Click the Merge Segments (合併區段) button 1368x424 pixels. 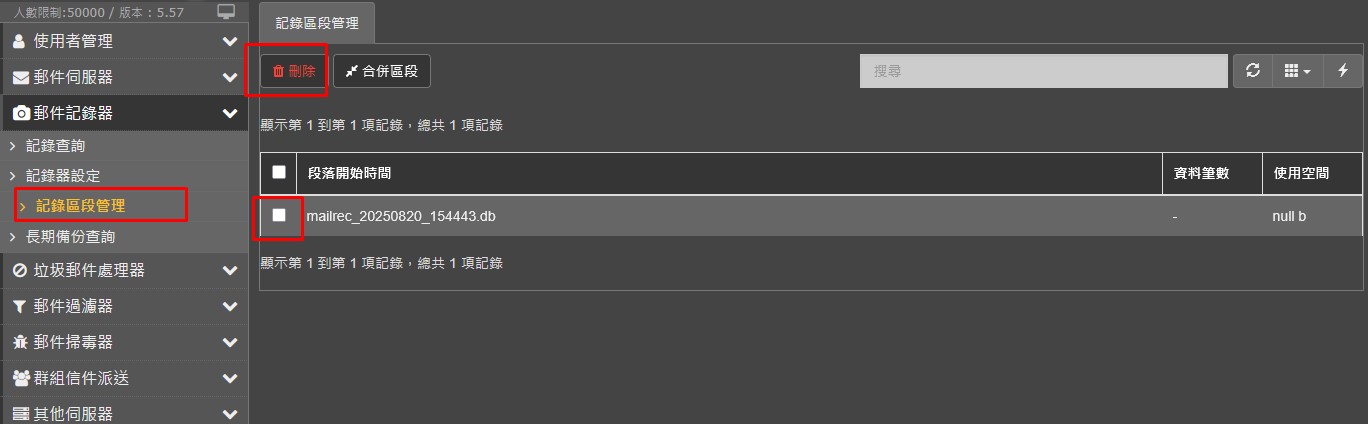tap(382, 72)
